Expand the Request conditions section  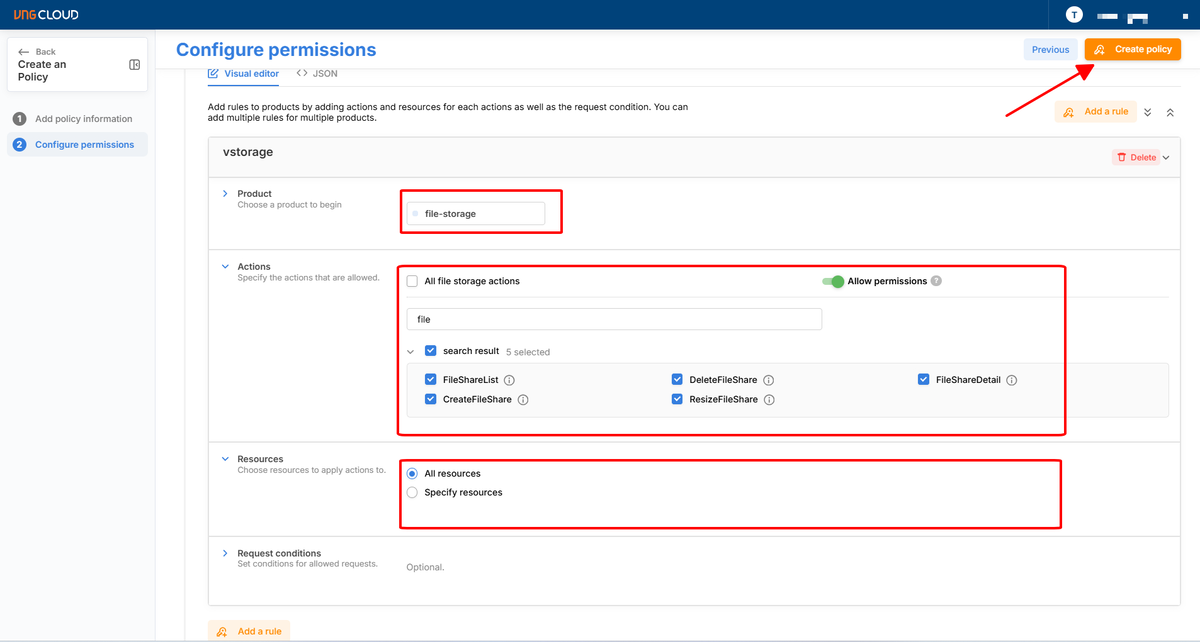pos(225,553)
